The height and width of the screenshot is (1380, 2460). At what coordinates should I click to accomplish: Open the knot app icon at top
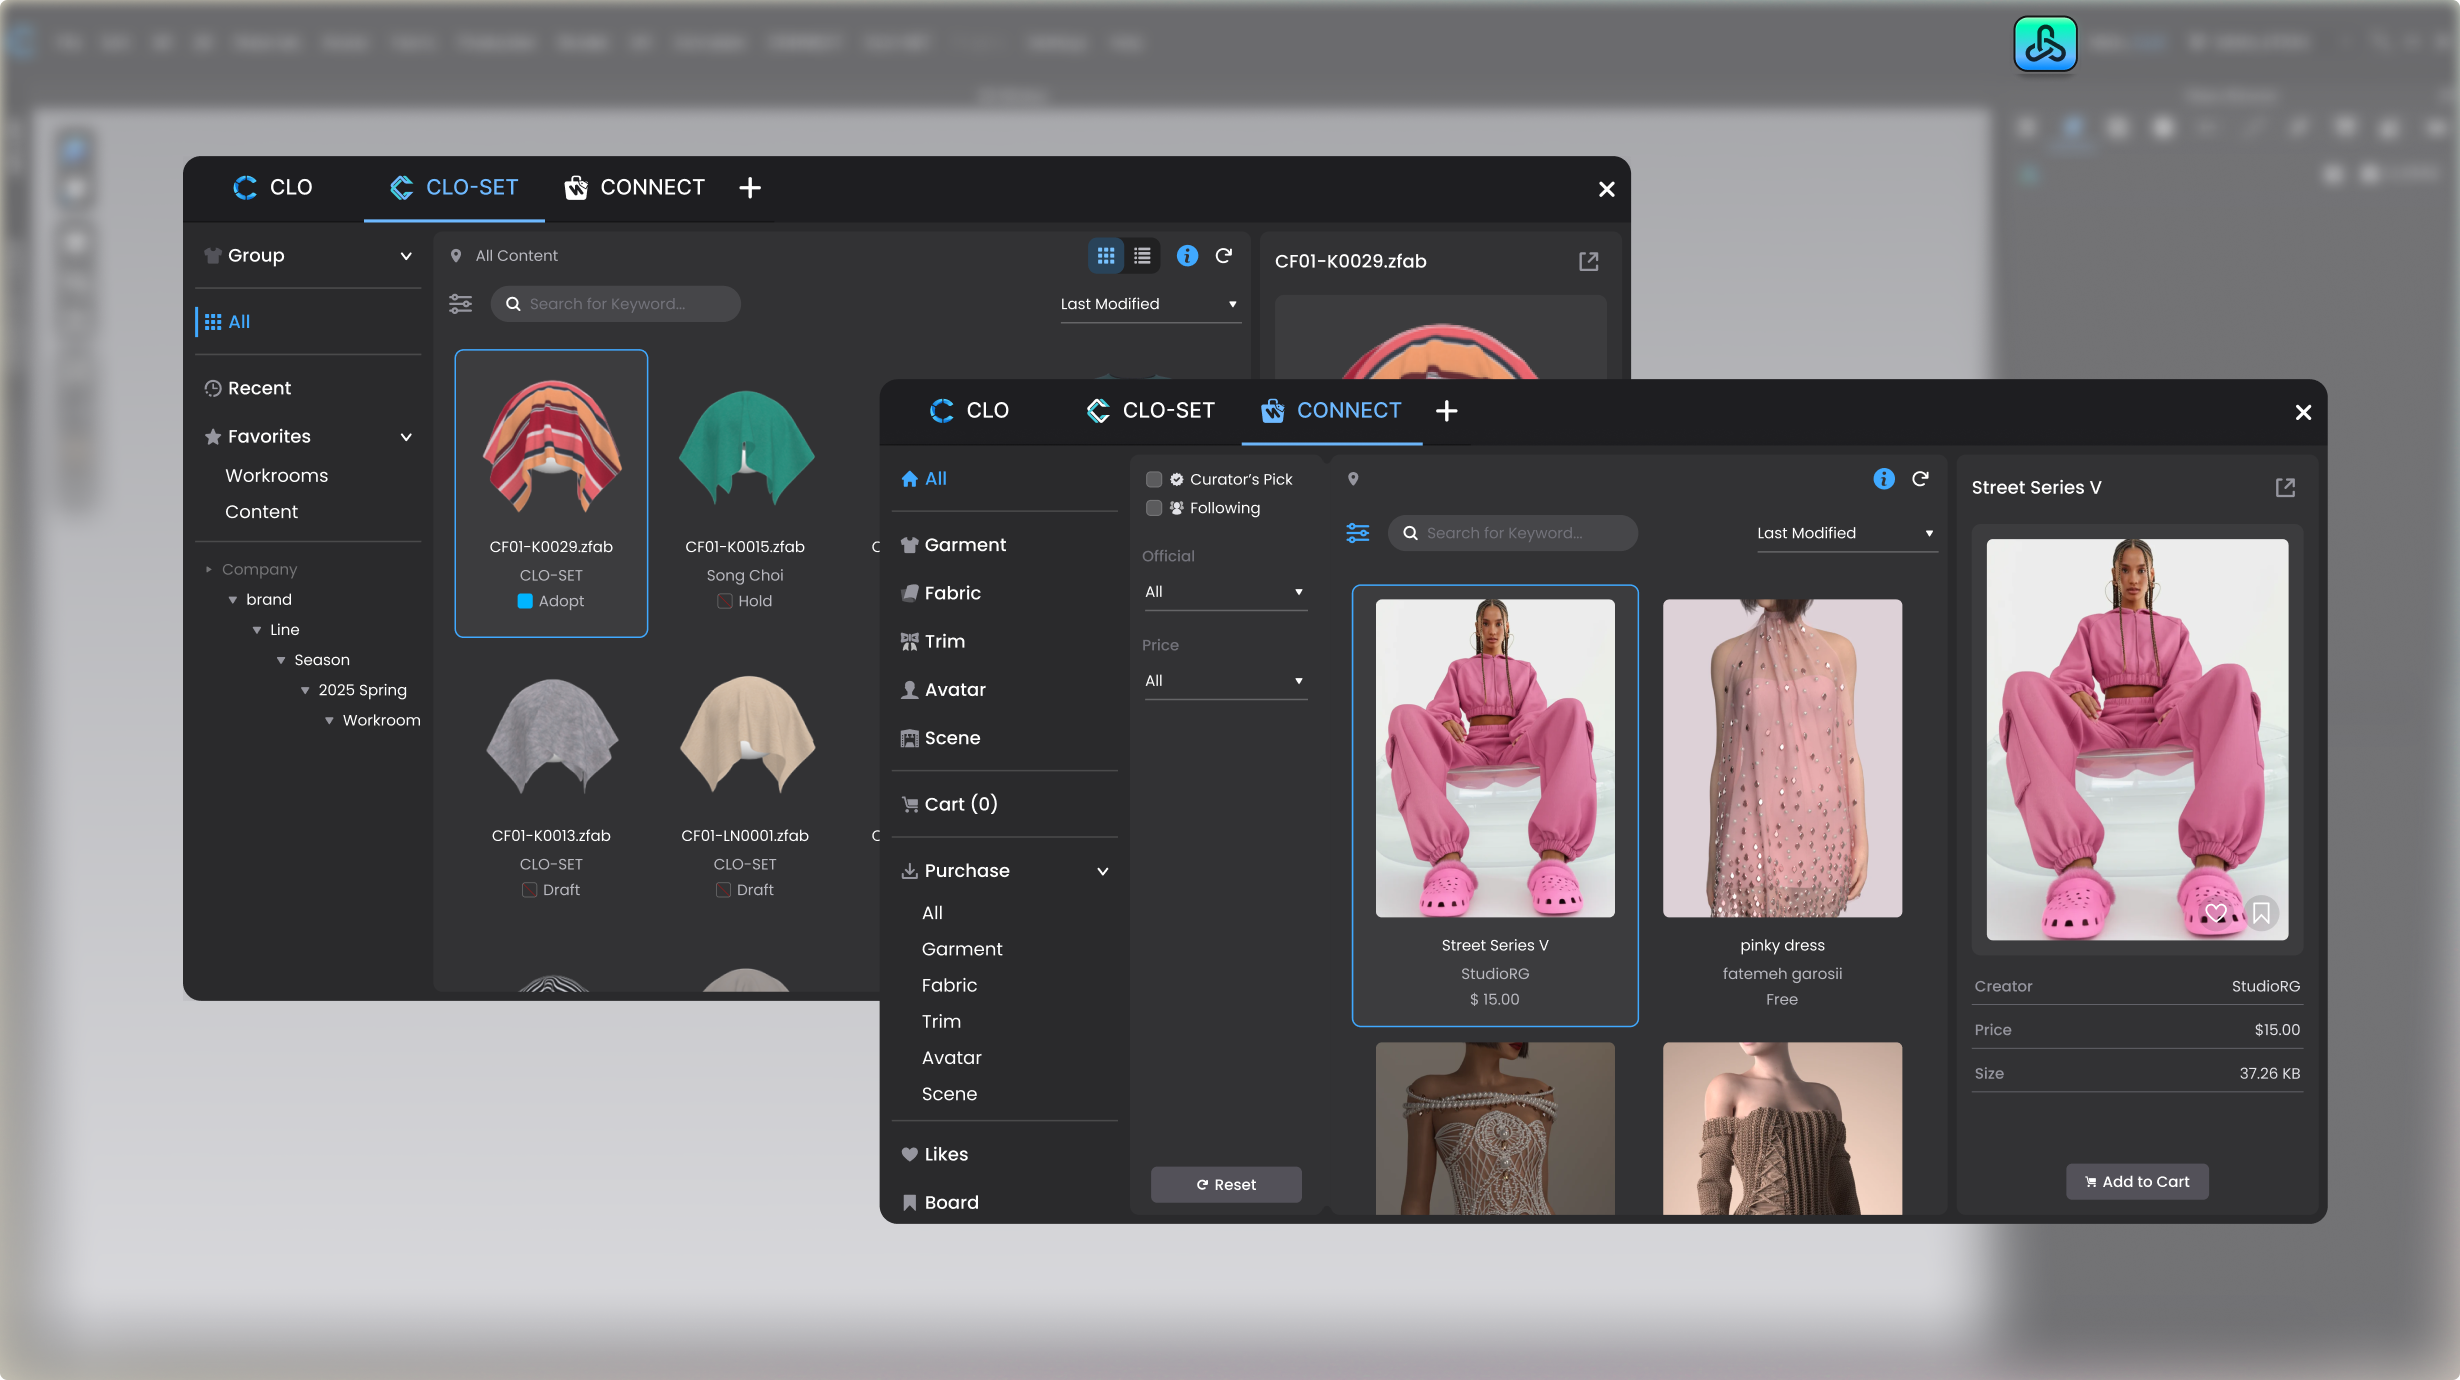pos(2045,44)
